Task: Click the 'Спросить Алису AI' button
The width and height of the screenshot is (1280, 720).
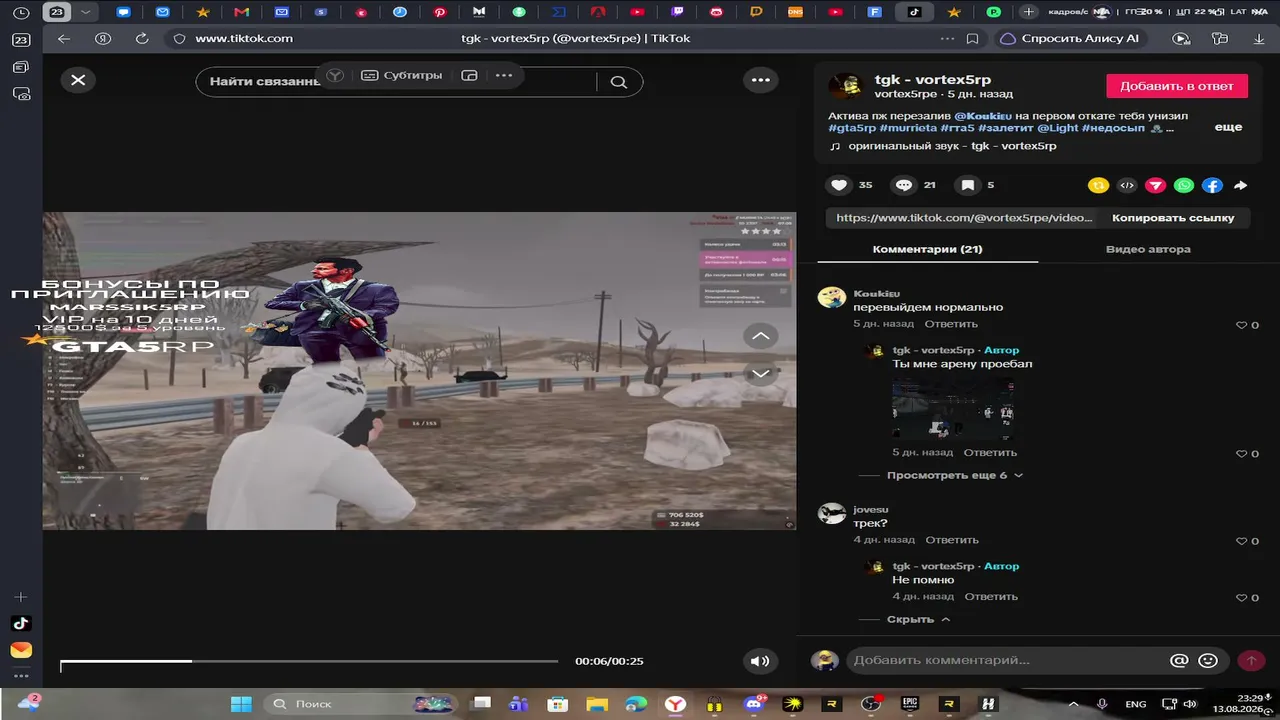Action: click(1070, 38)
